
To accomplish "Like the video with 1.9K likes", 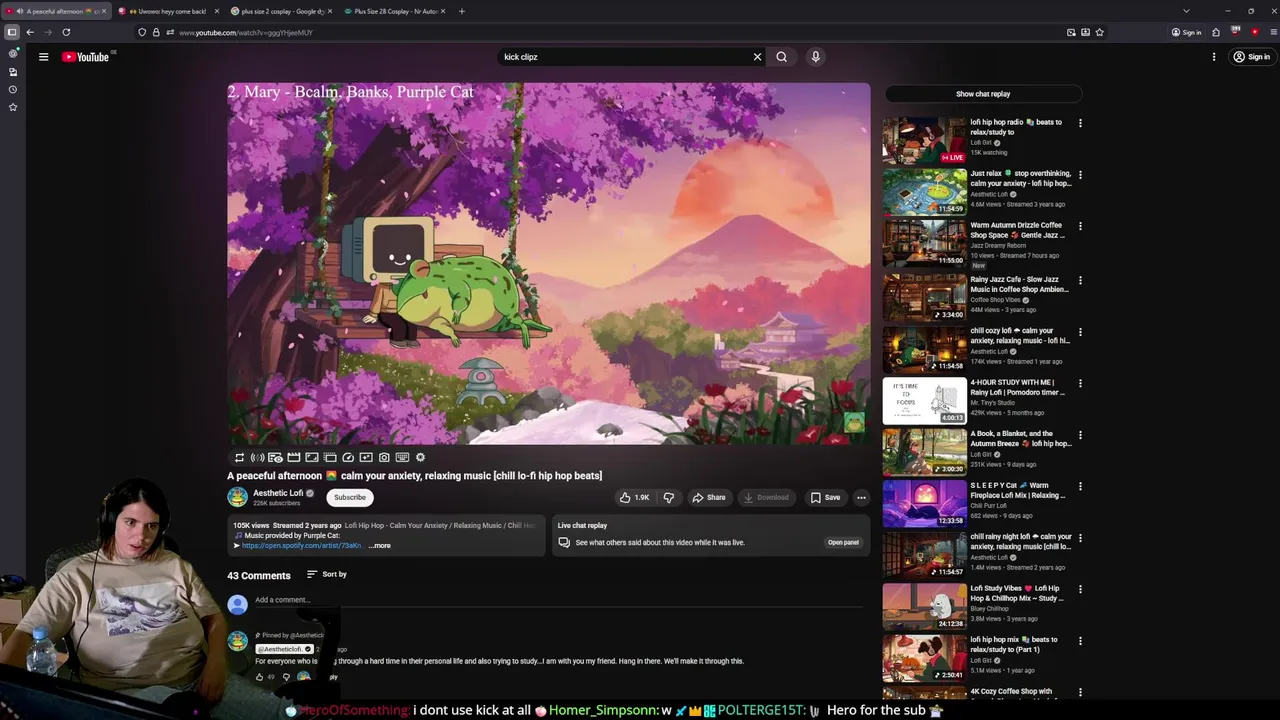I will [x=635, y=497].
